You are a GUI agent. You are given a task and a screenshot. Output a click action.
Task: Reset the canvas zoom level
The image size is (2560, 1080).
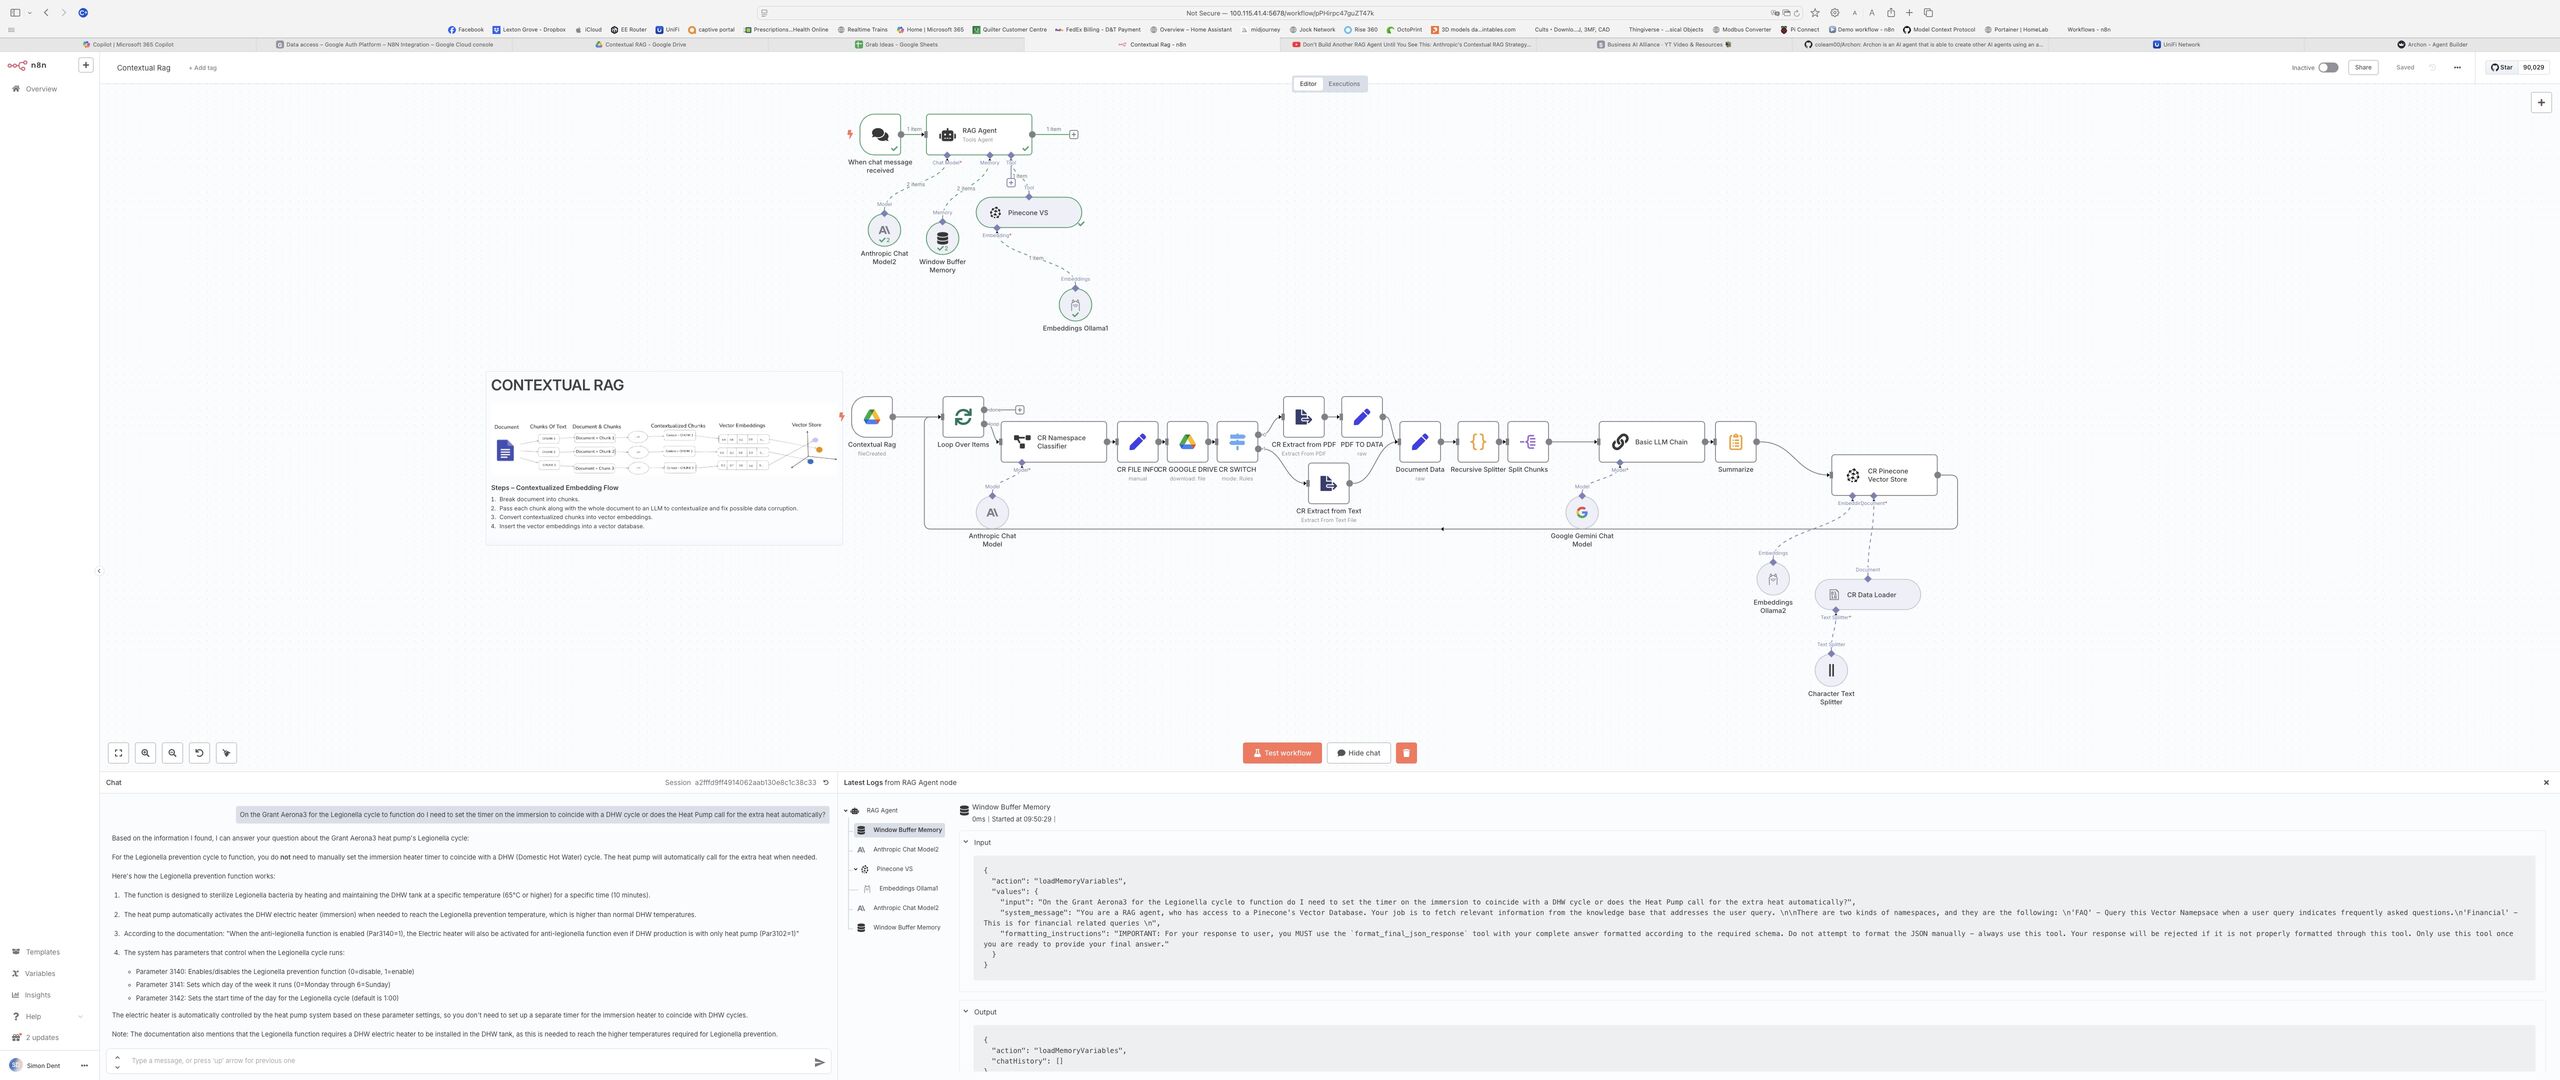pos(199,753)
